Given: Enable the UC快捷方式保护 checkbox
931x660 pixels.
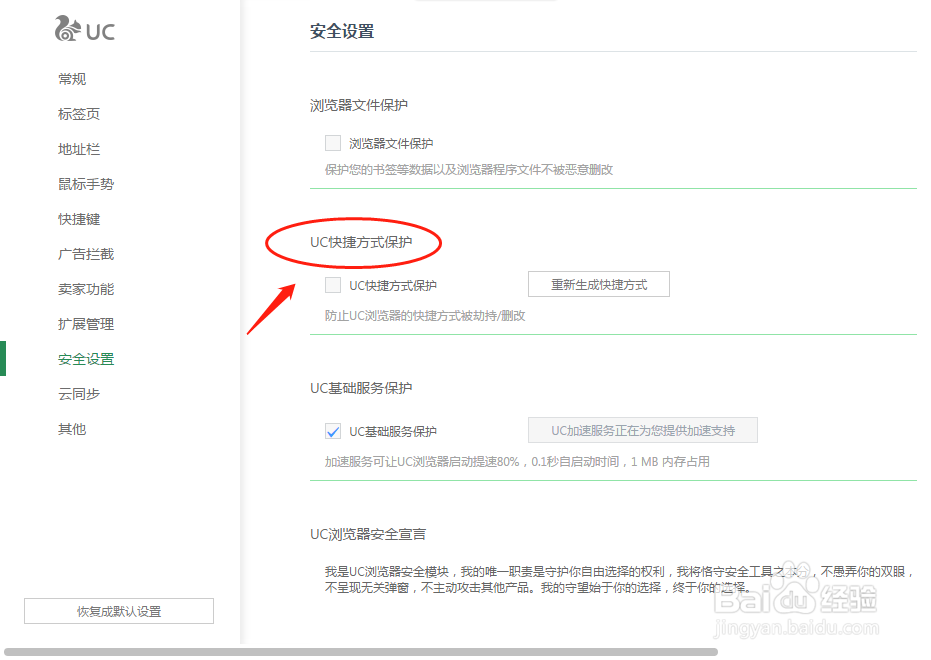Looking at the screenshot, I should (333, 285).
